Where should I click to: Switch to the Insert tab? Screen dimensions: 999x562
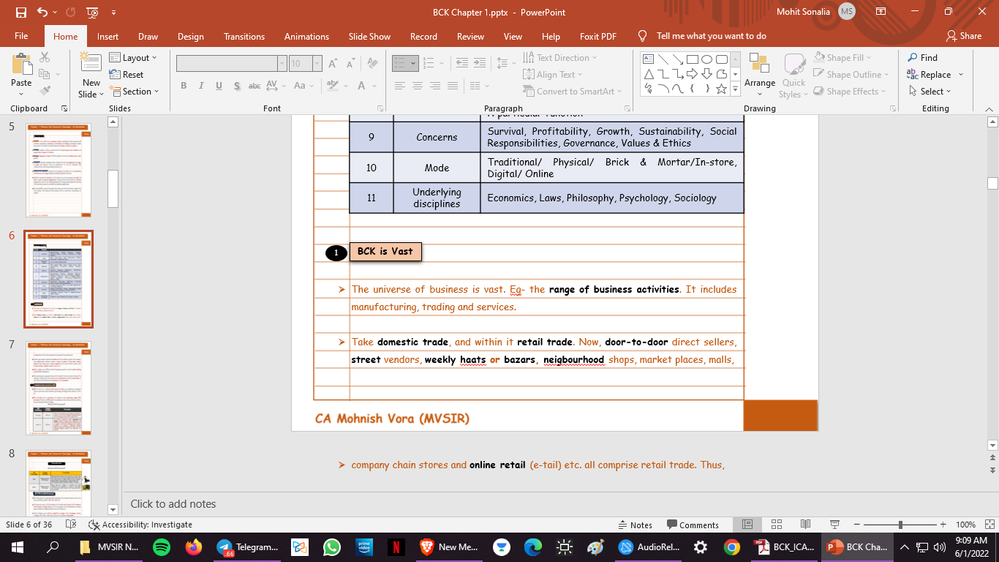[108, 36]
